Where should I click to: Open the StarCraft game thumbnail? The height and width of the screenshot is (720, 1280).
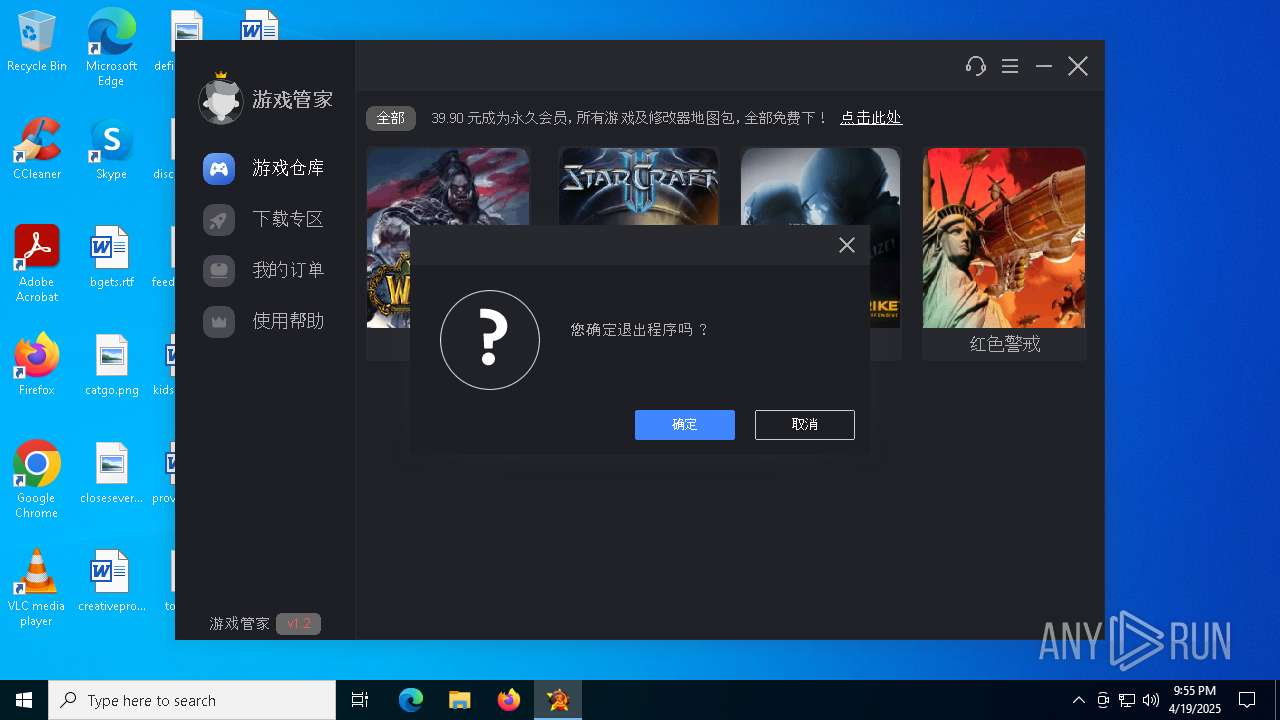pyautogui.click(x=638, y=186)
